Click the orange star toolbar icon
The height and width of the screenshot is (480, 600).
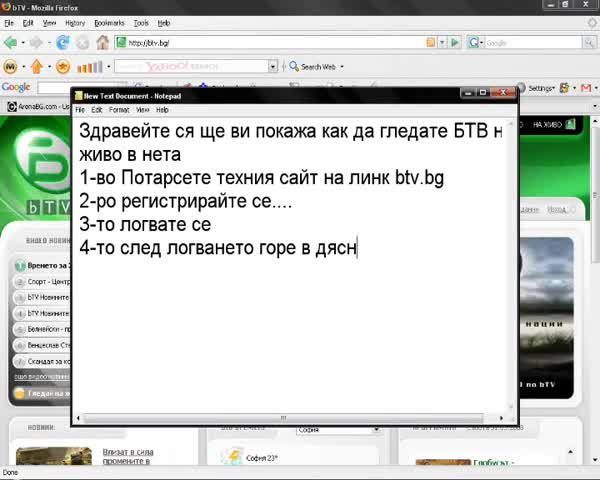[63, 67]
